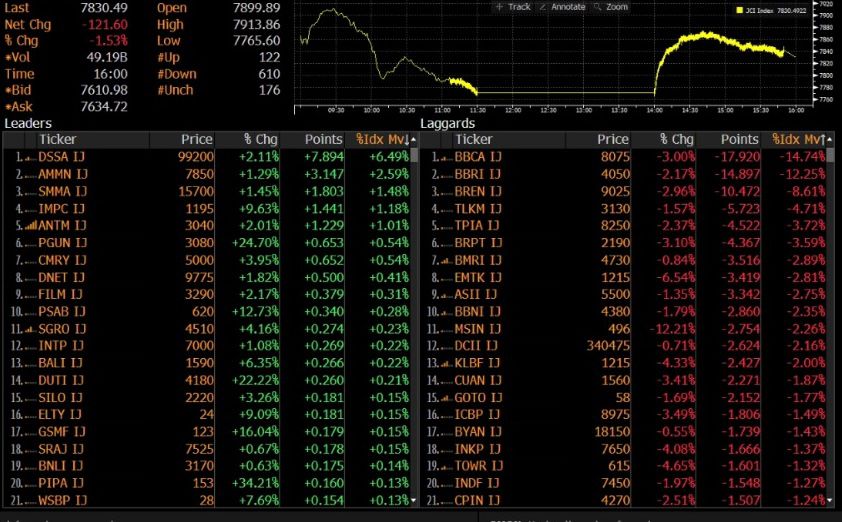Select the PSAB IJ ticker
The height and width of the screenshot is (522, 842).
[x=62, y=311]
